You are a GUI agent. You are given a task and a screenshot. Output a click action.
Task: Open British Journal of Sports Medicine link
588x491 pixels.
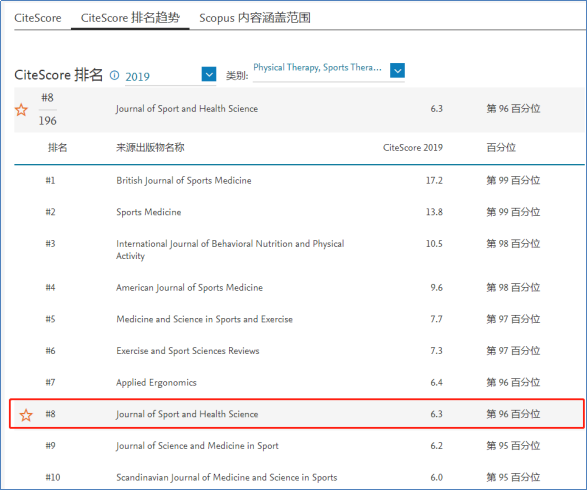pos(184,180)
